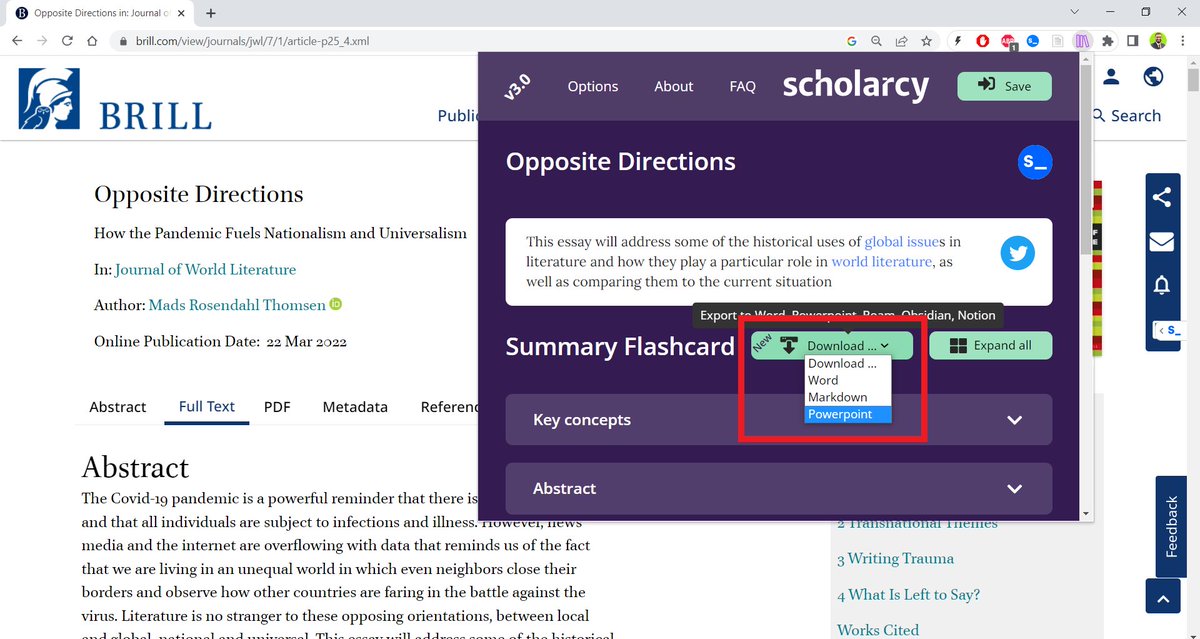Open the Journal of World Literature link

206,269
